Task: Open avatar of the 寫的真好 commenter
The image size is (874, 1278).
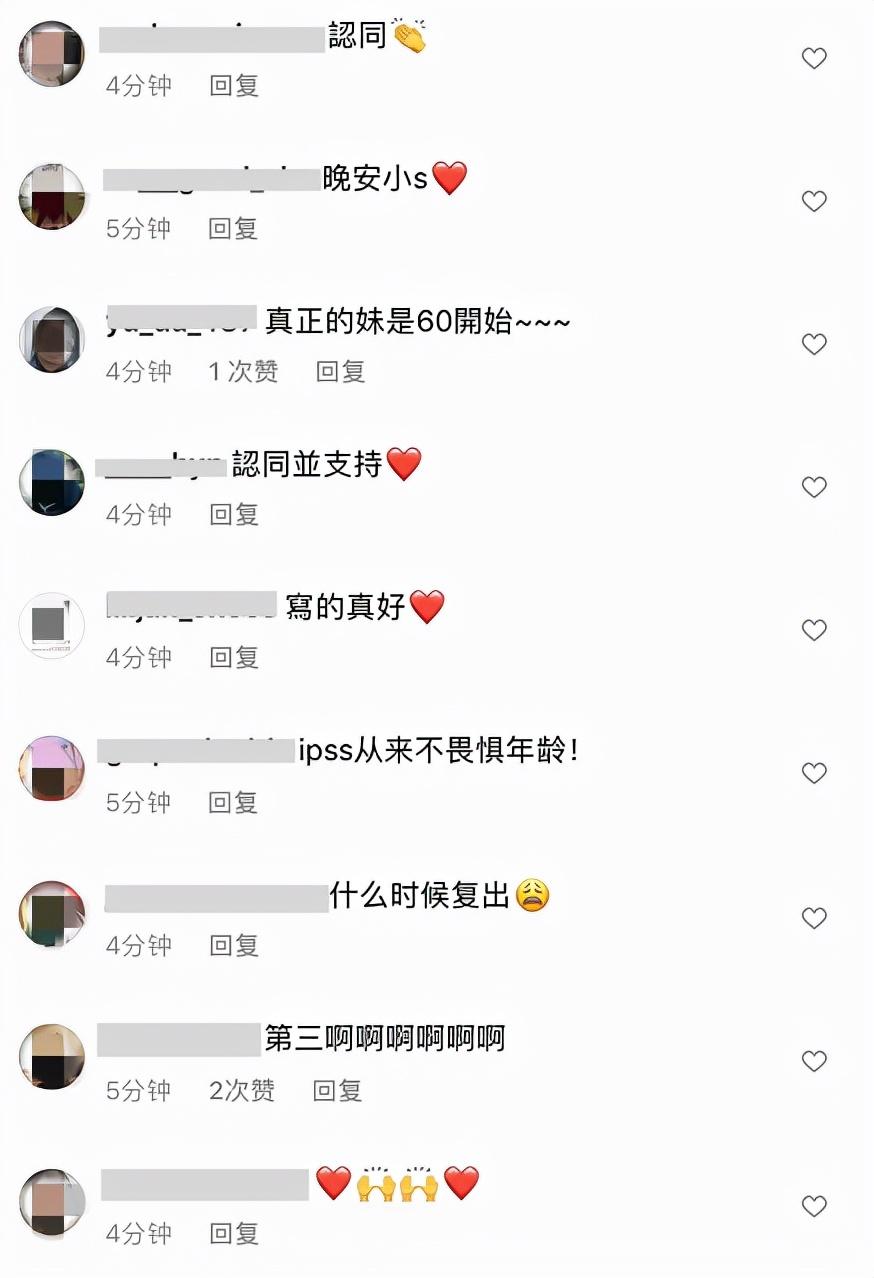Action: (52, 626)
